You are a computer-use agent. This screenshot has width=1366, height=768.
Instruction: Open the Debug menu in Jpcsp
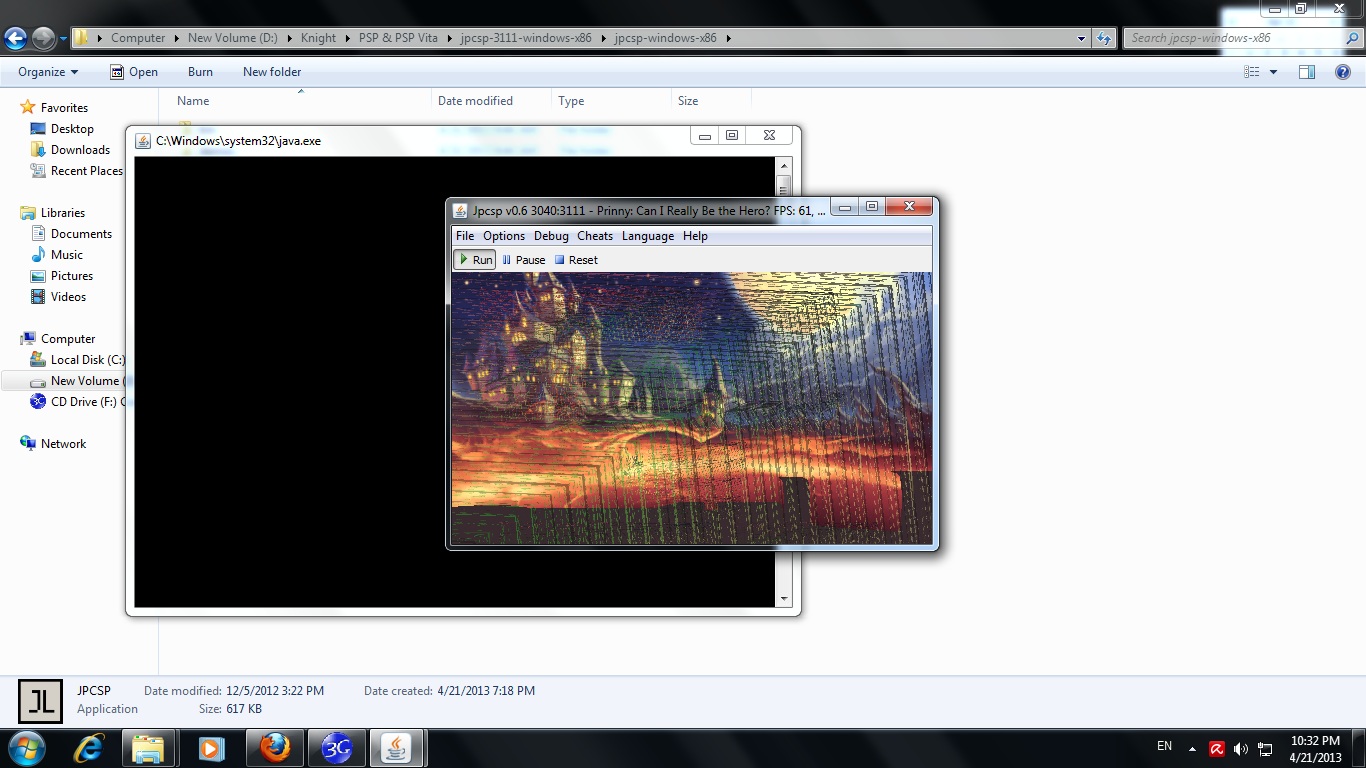tap(550, 236)
